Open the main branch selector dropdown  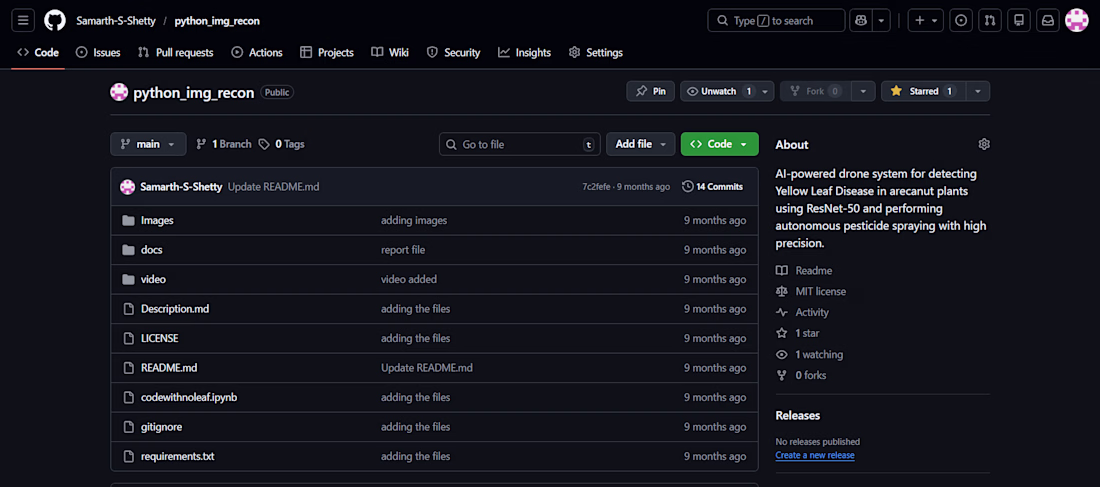(x=148, y=144)
